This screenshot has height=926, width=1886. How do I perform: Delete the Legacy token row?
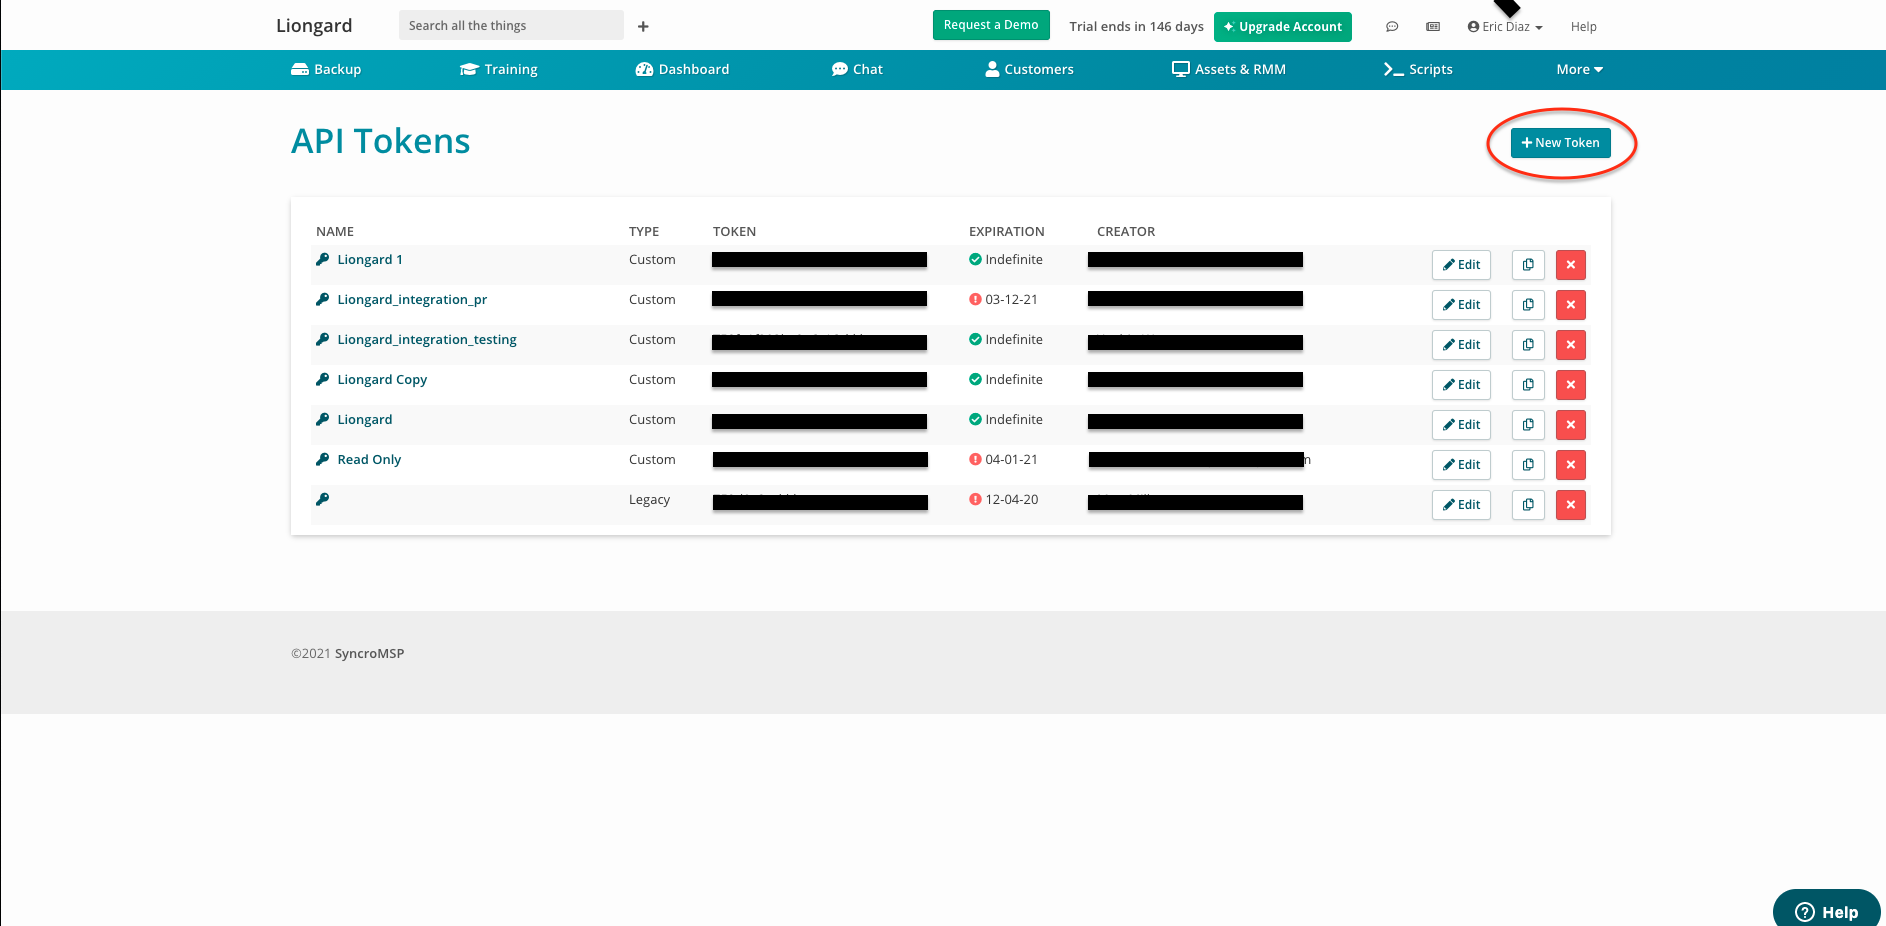(x=1571, y=505)
